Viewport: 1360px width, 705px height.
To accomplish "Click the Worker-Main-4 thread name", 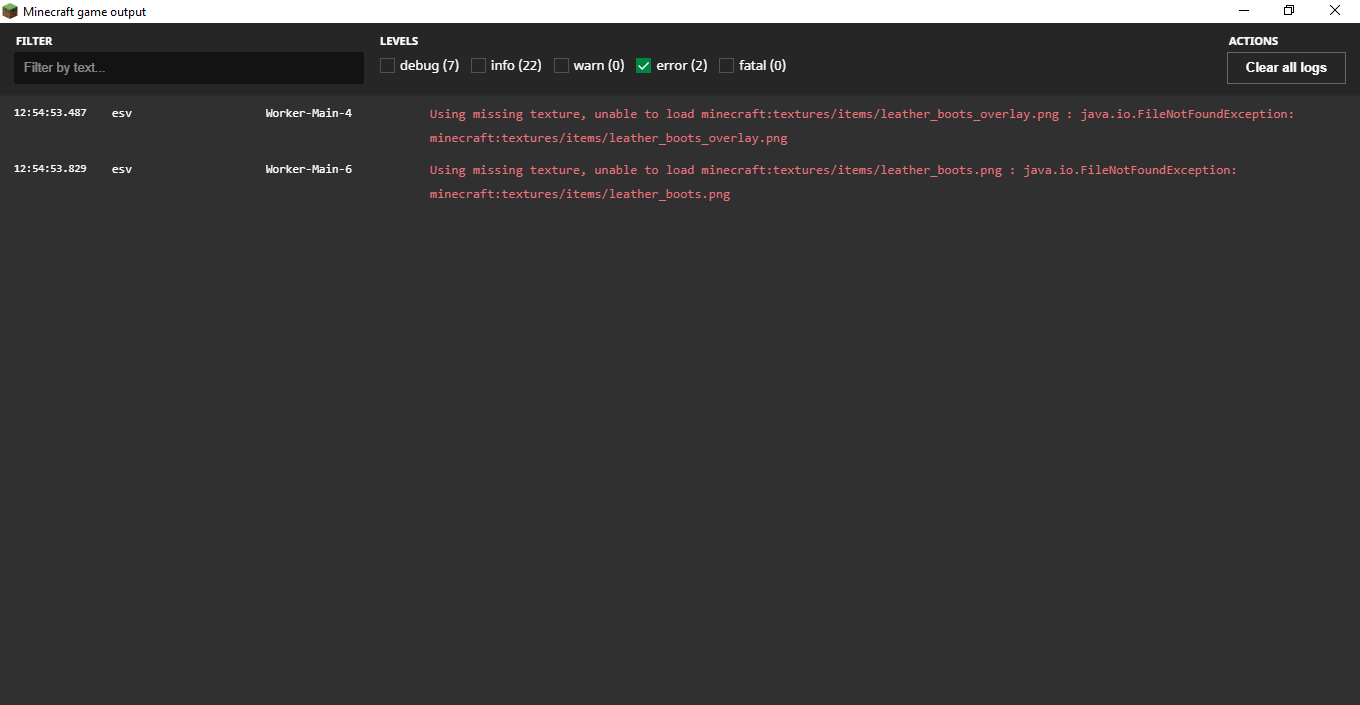I will (x=308, y=113).
